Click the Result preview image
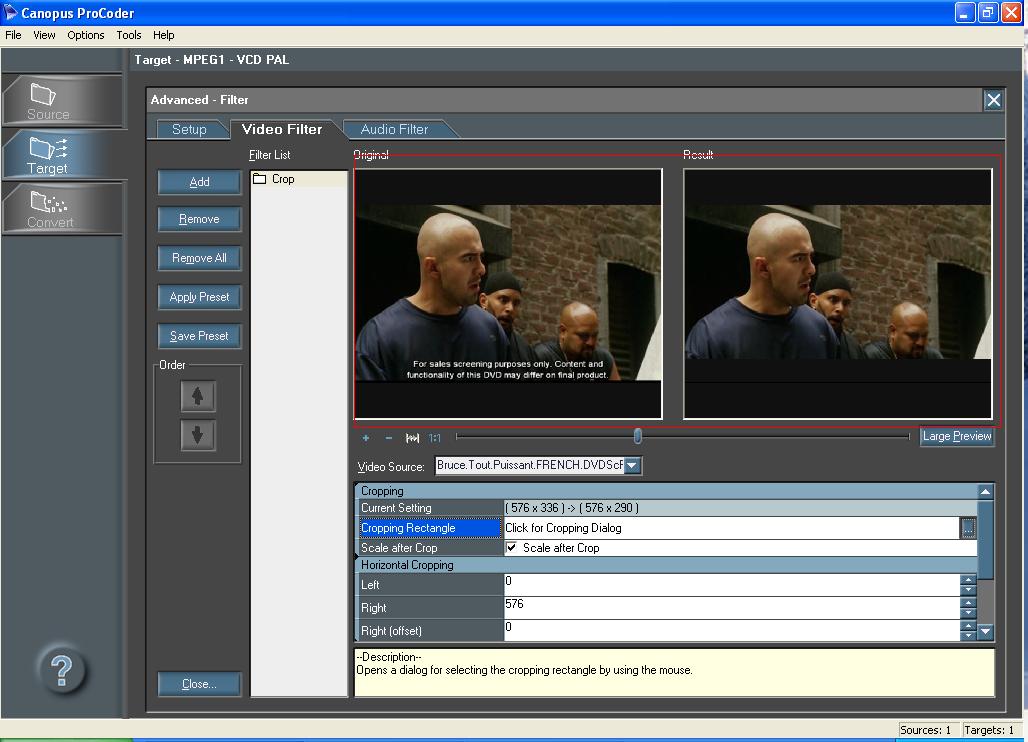 coord(837,294)
